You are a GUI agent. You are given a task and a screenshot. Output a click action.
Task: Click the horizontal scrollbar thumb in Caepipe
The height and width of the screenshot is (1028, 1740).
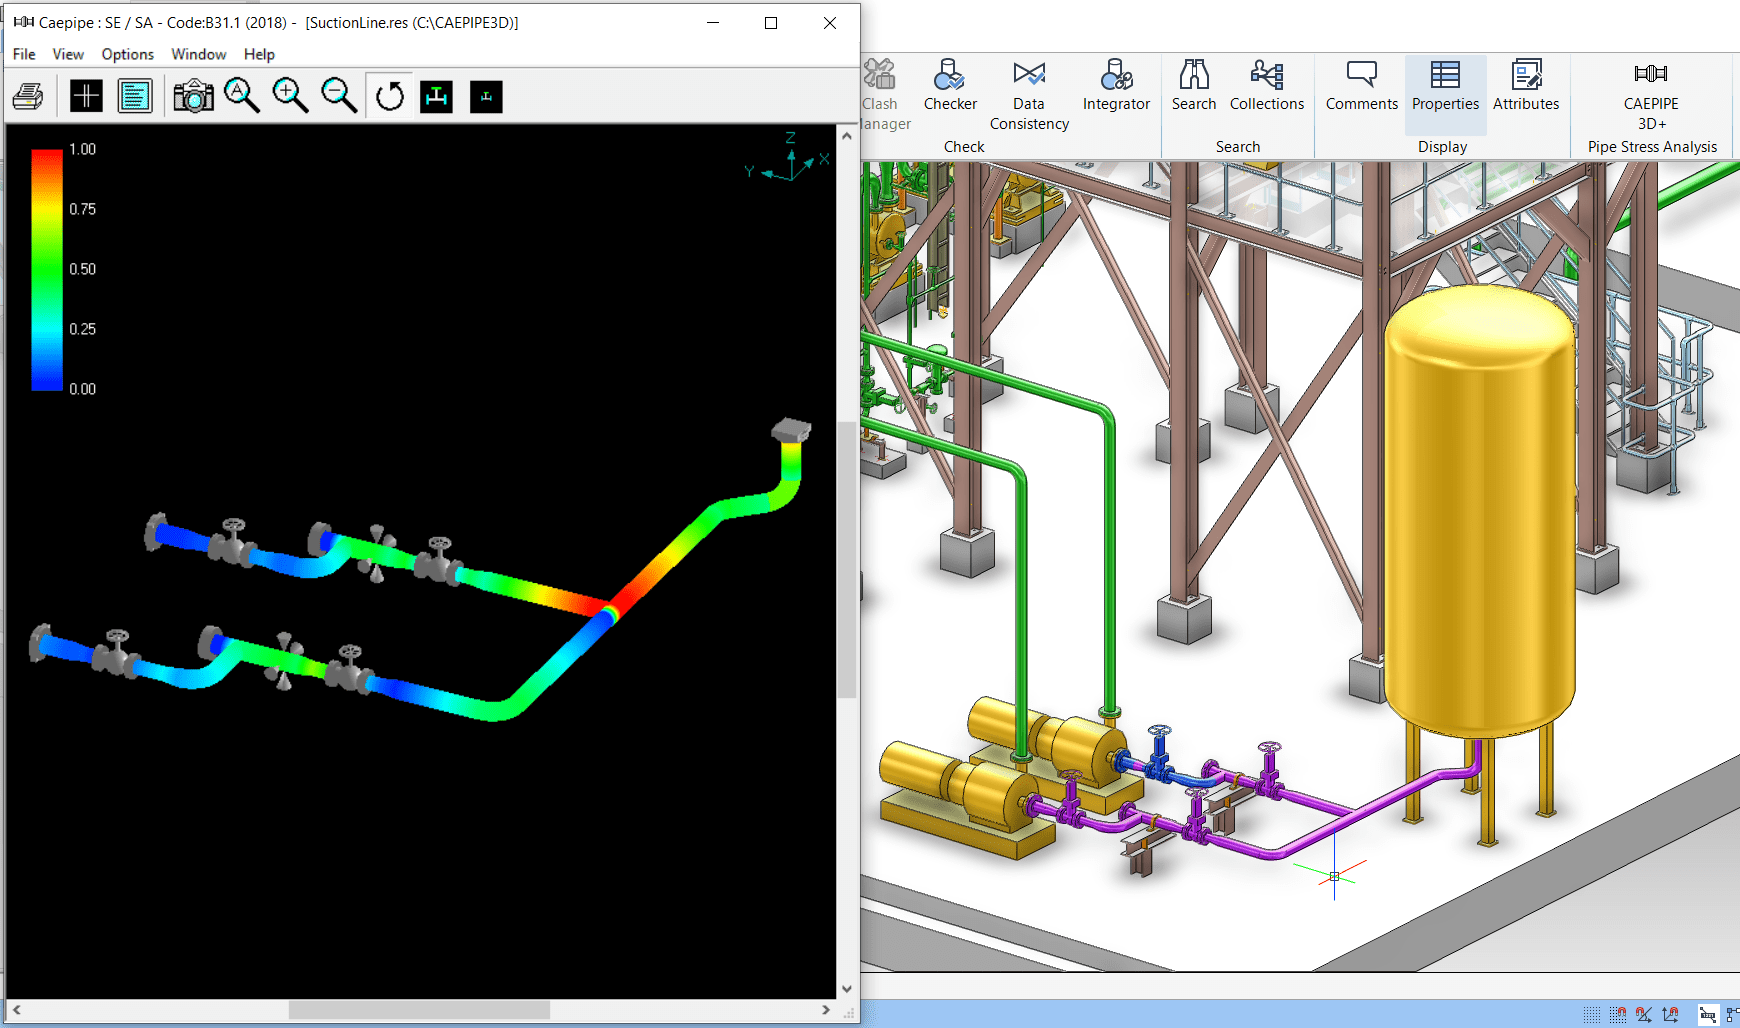coord(419,1010)
